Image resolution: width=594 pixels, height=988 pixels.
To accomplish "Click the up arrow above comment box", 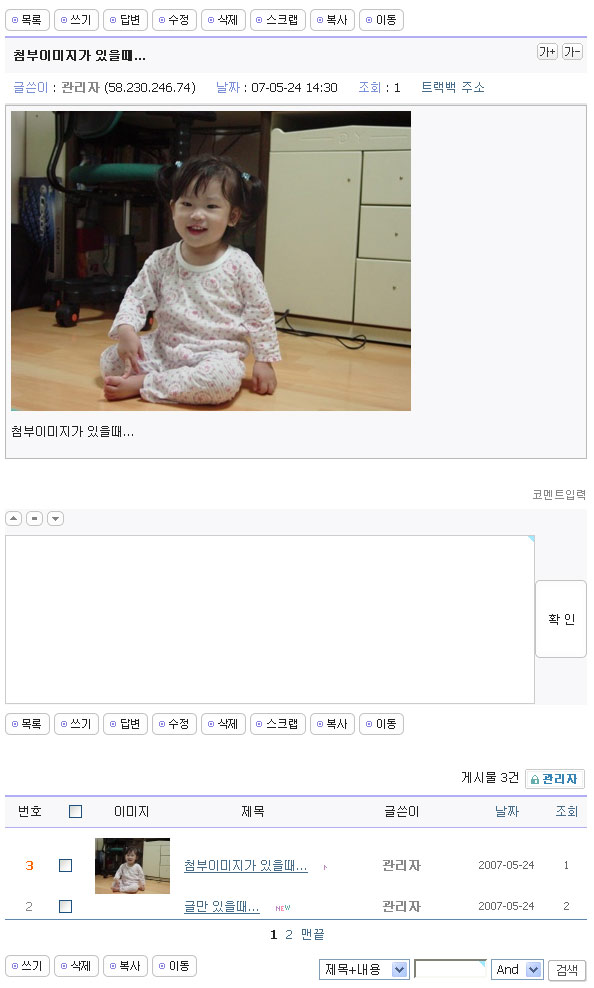I will (x=13, y=519).
